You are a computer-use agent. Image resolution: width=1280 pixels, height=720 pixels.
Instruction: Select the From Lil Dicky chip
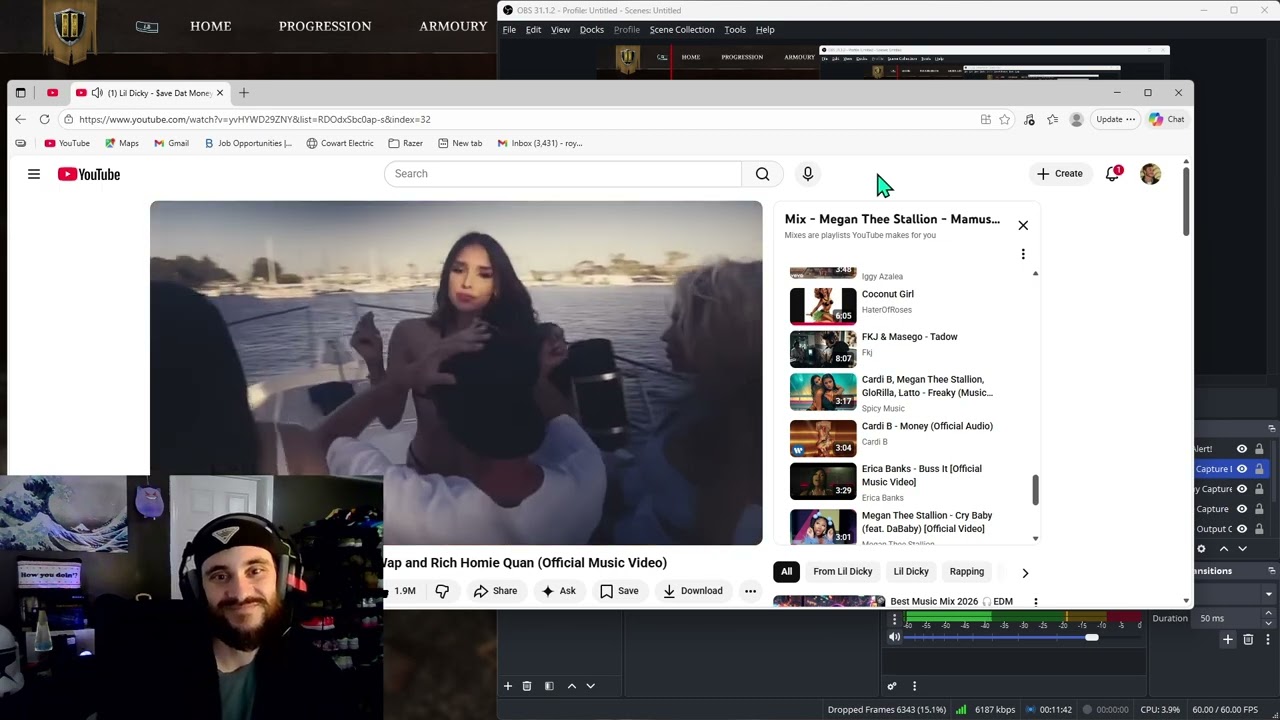(x=843, y=572)
